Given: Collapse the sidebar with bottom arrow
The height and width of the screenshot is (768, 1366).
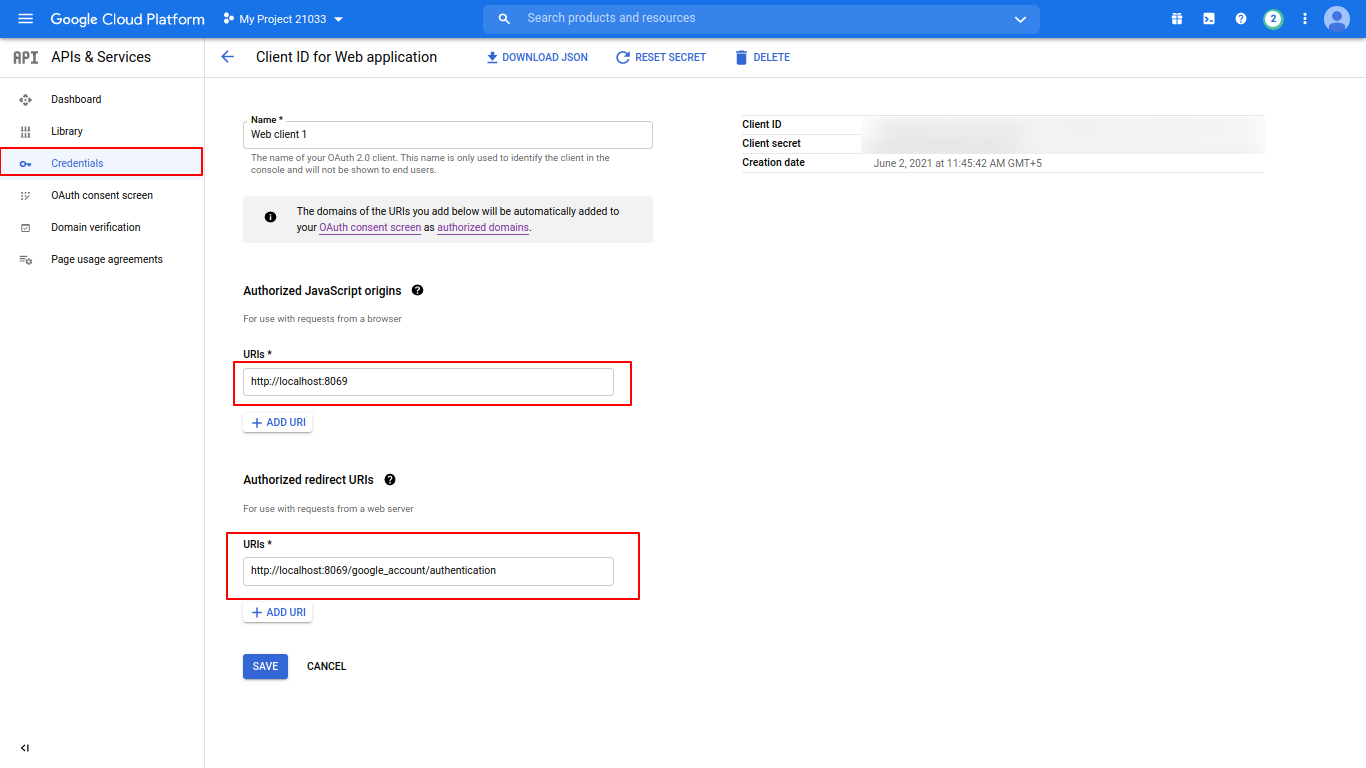Looking at the screenshot, I should pyautogui.click(x=25, y=748).
